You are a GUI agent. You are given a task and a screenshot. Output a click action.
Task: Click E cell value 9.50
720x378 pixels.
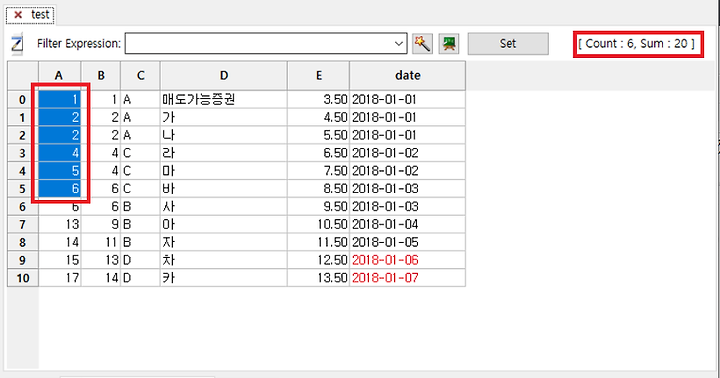(x=319, y=207)
